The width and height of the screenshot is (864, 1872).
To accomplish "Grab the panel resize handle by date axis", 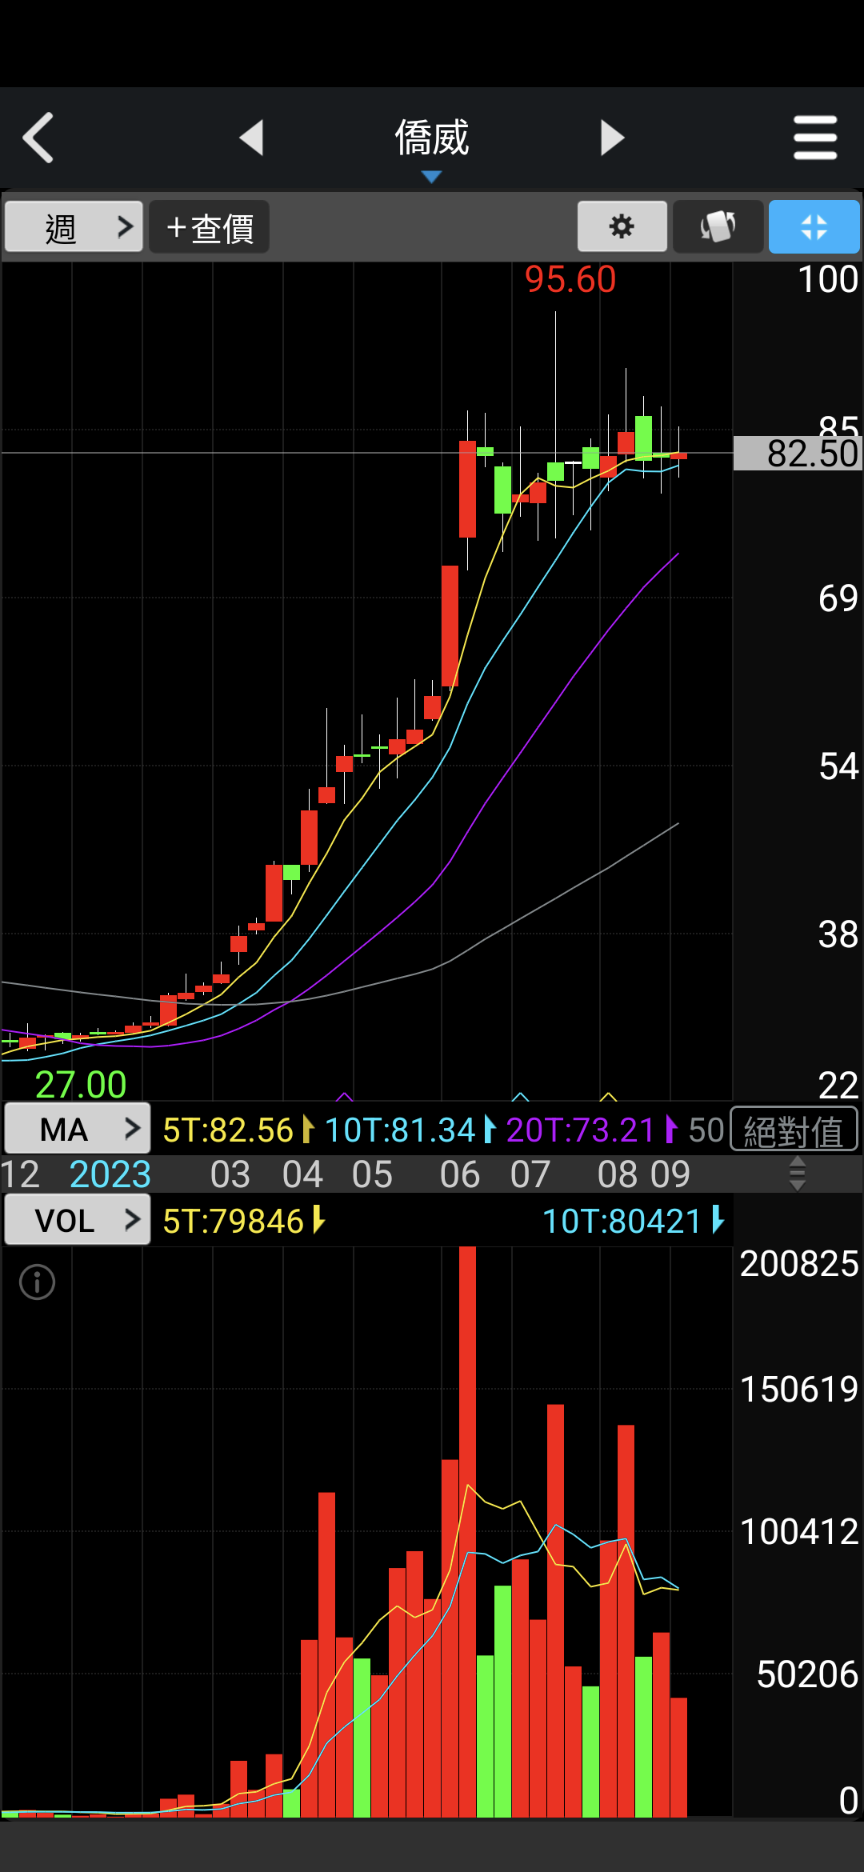I will 797,1174.
